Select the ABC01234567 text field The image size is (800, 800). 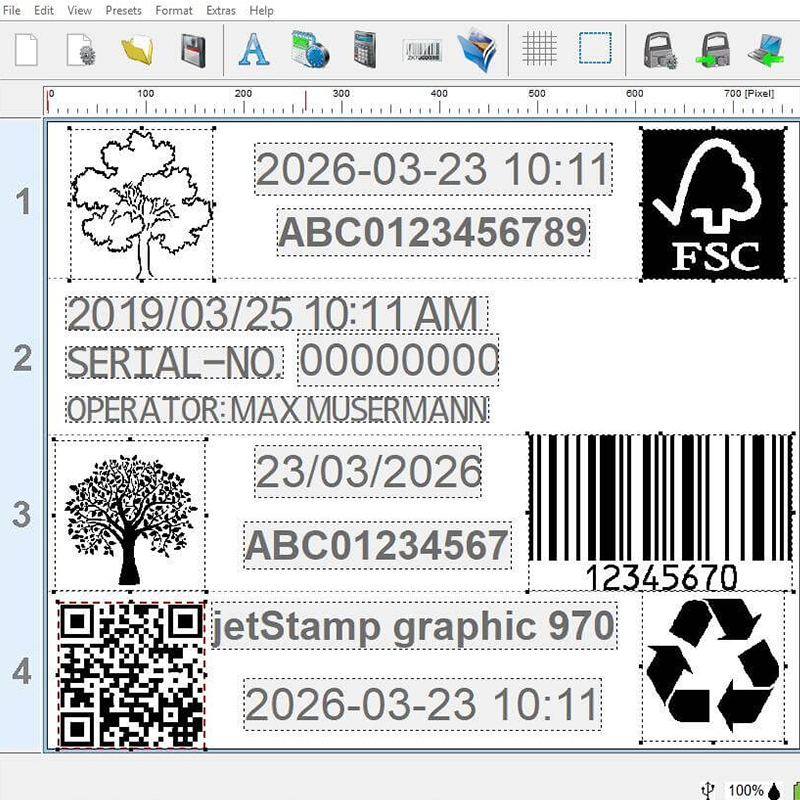tap(378, 545)
